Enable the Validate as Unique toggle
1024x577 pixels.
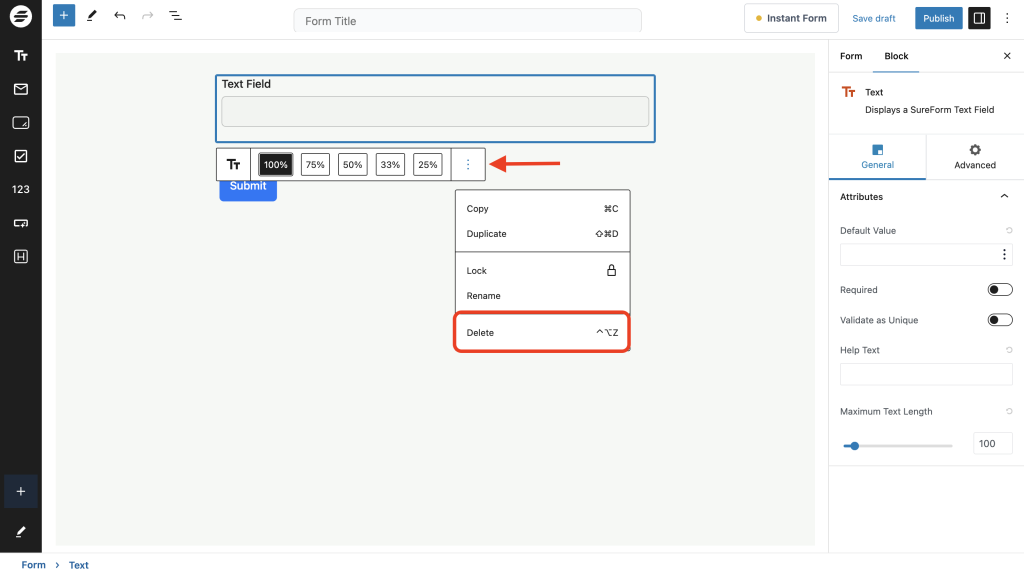tap(999, 319)
